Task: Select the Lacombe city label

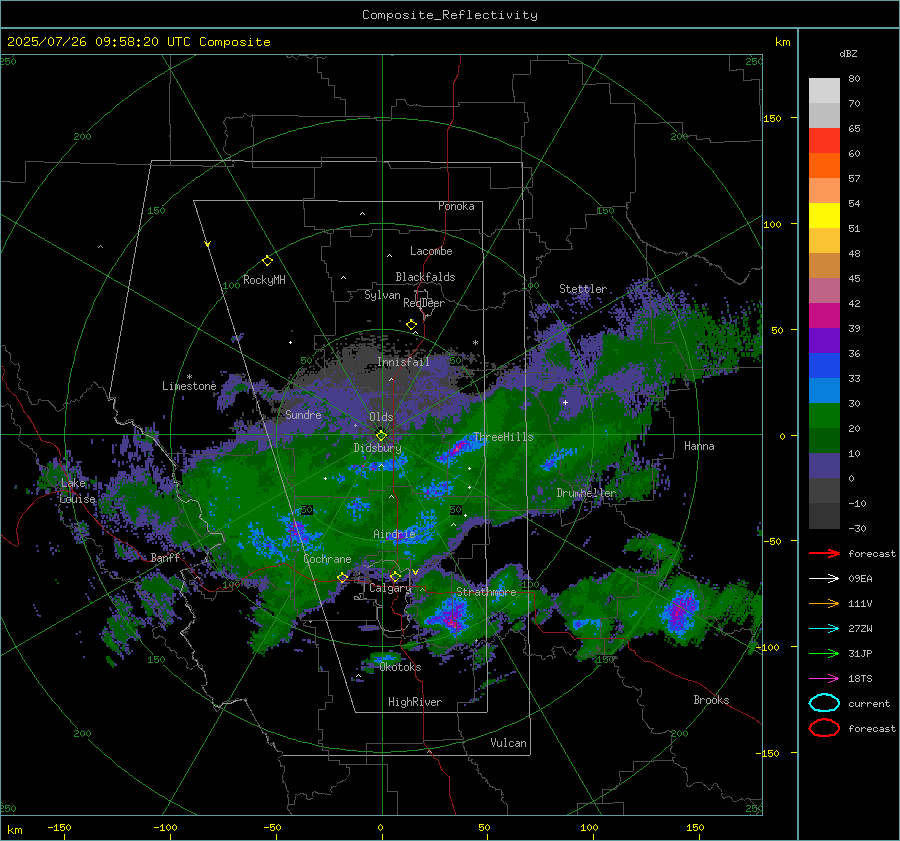Action: (x=431, y=251)
